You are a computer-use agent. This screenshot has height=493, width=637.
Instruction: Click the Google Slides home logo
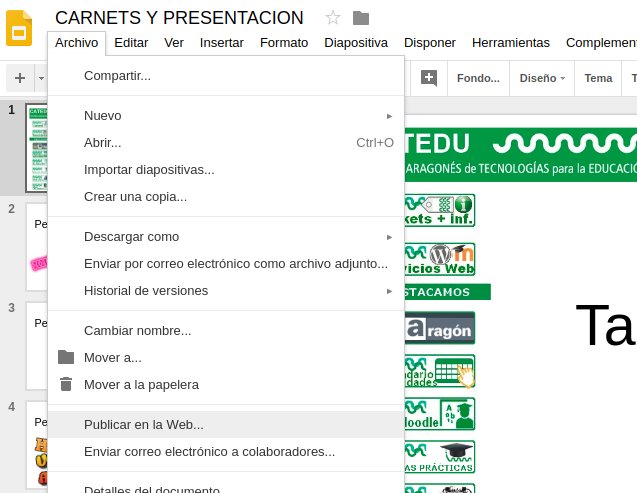coord(19,28)
